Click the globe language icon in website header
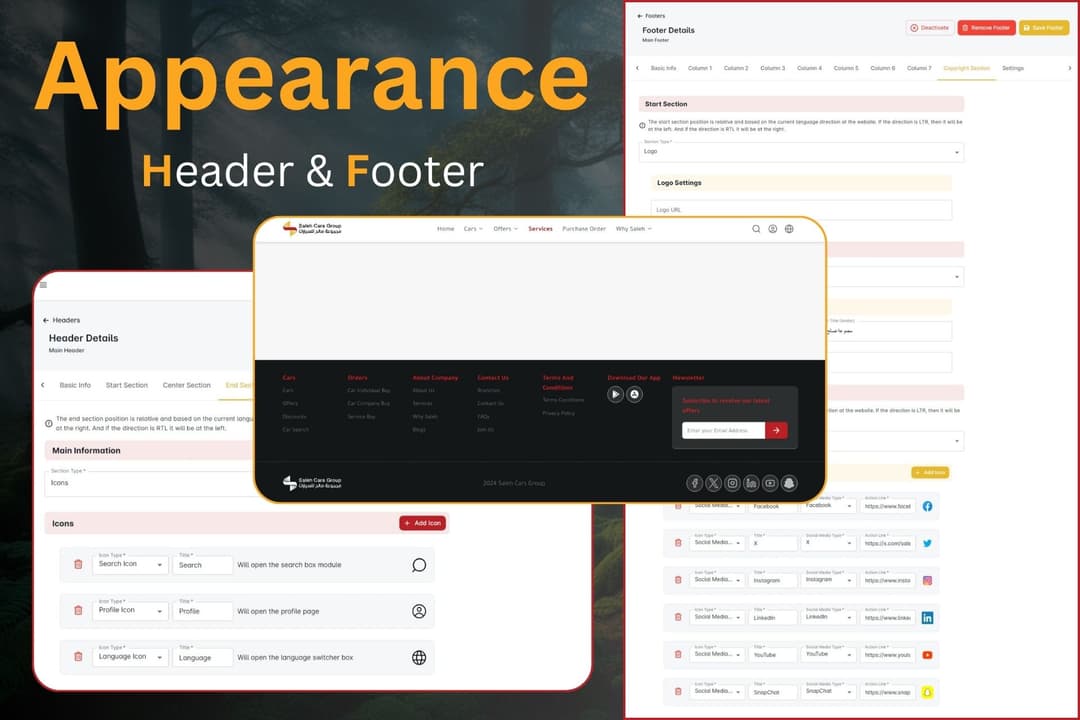 pos(789,229)
